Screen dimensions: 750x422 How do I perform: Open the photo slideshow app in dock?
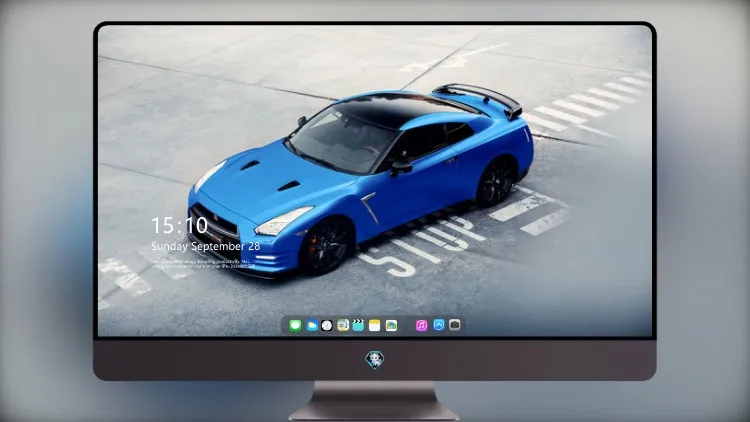[391, 326]
